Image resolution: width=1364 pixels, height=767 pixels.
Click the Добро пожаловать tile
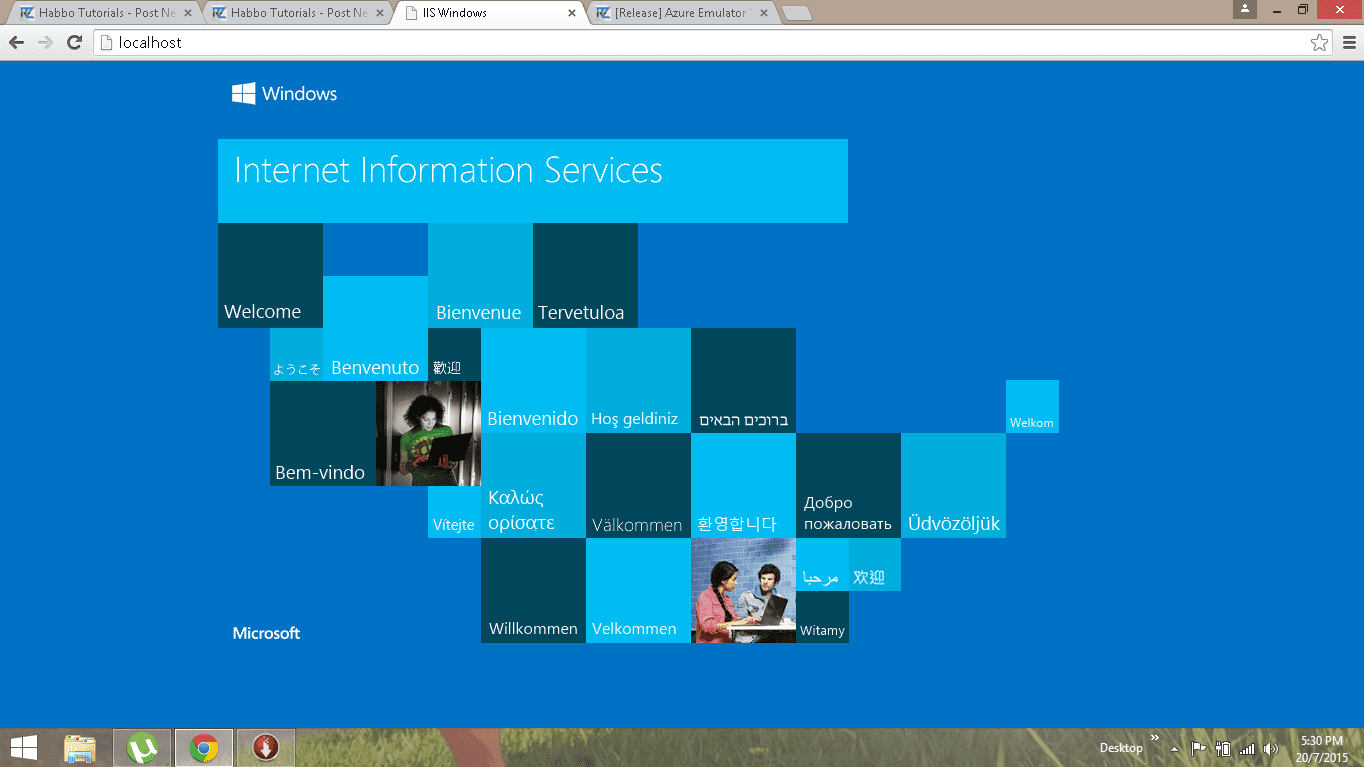pos(848,485)
